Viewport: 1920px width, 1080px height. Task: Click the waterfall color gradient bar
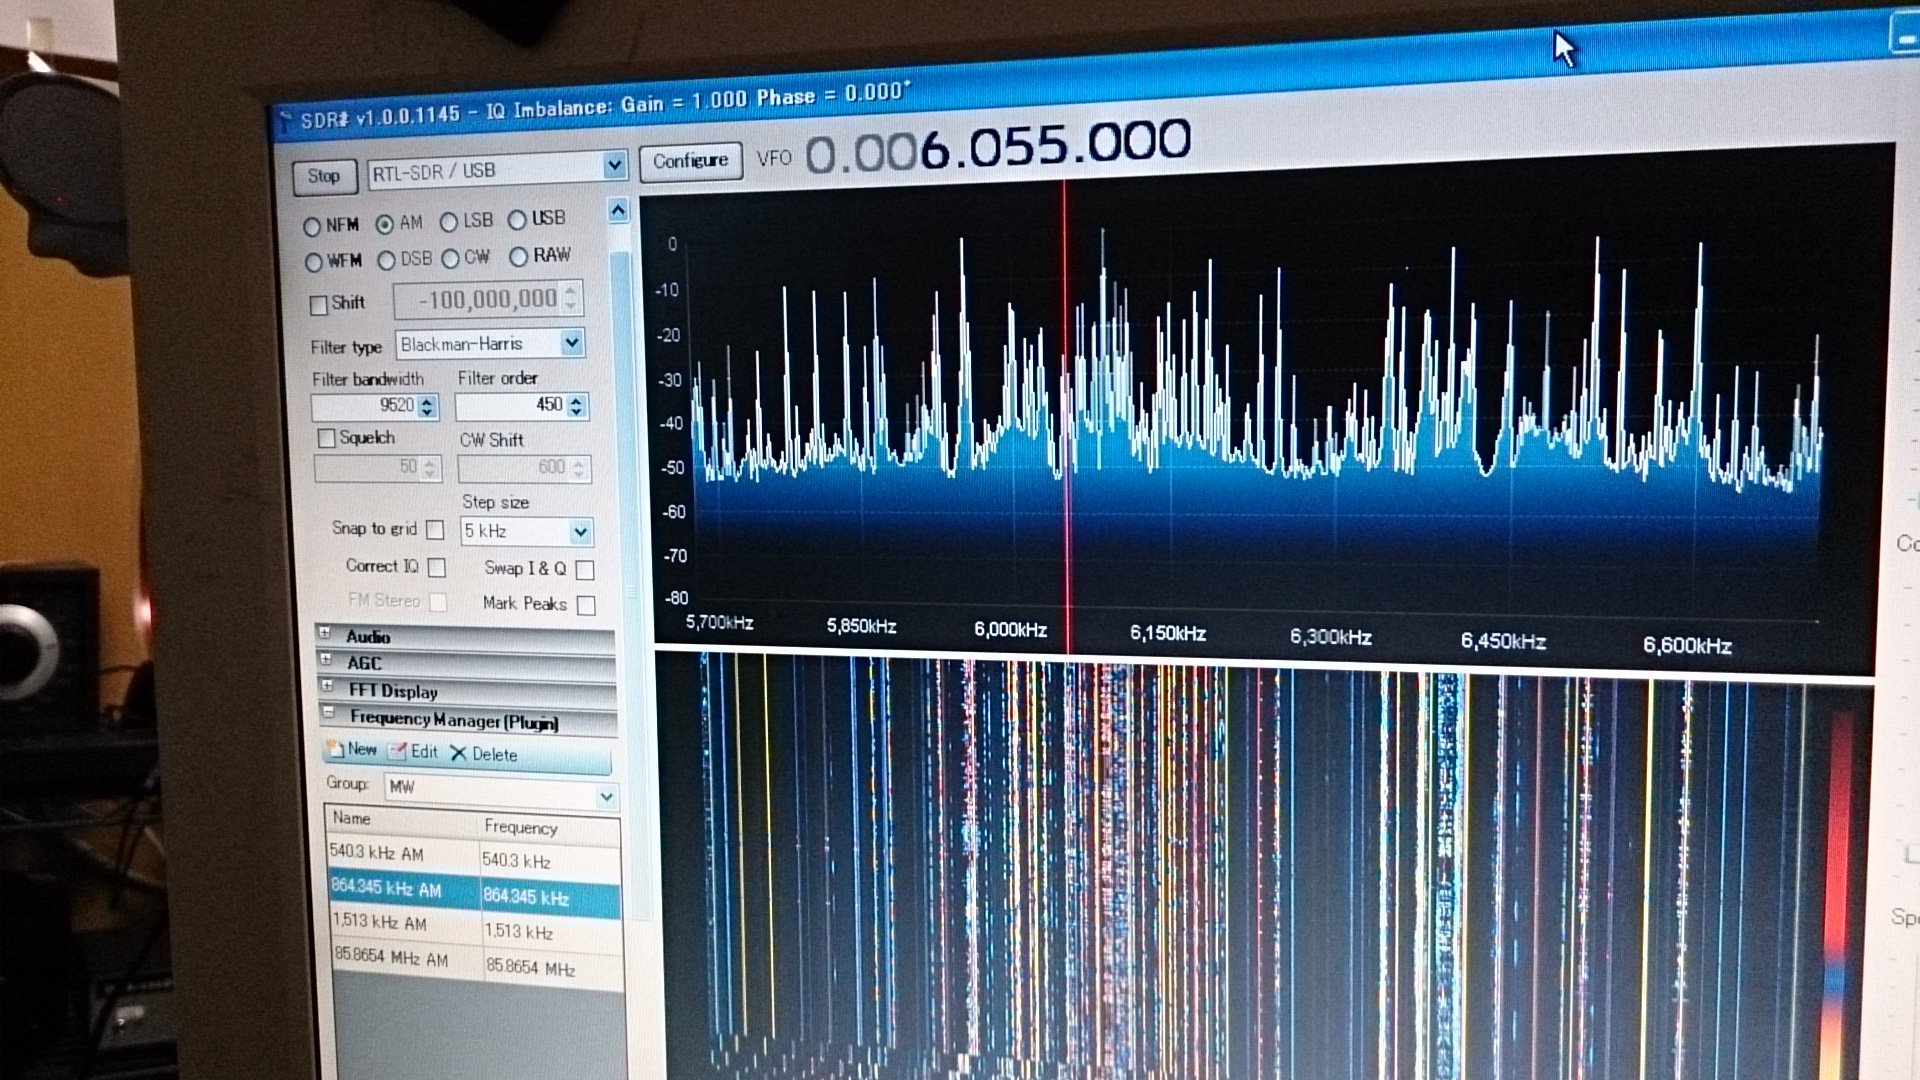pos(1838,895)
